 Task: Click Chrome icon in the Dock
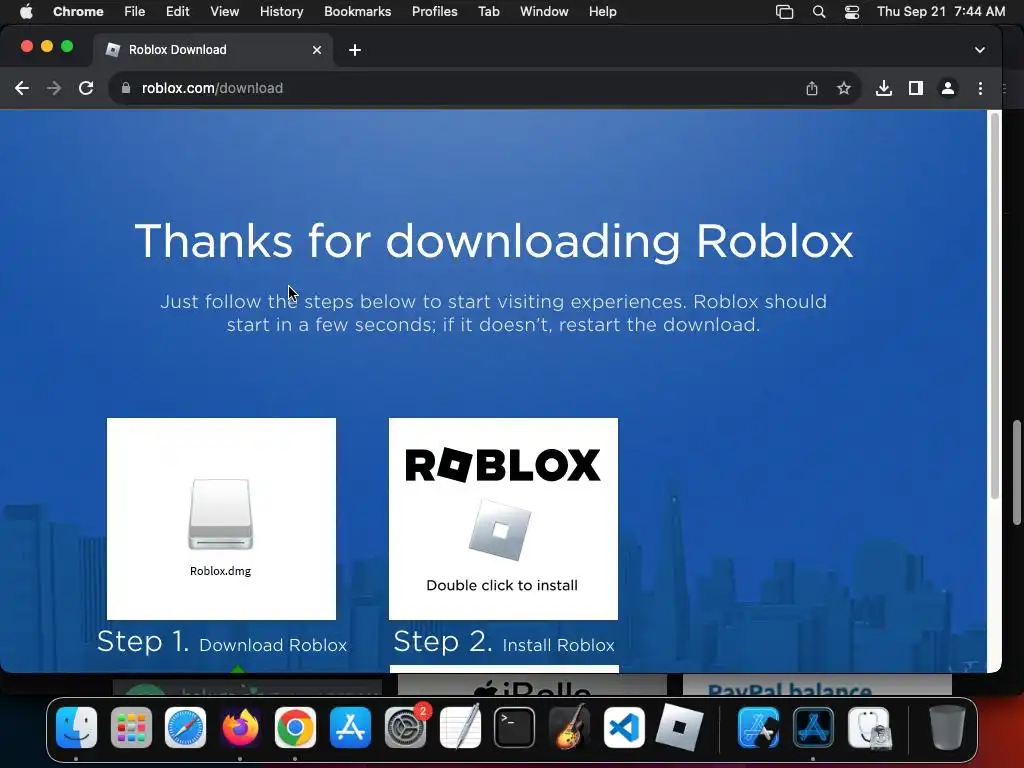(x=295, y=727)
